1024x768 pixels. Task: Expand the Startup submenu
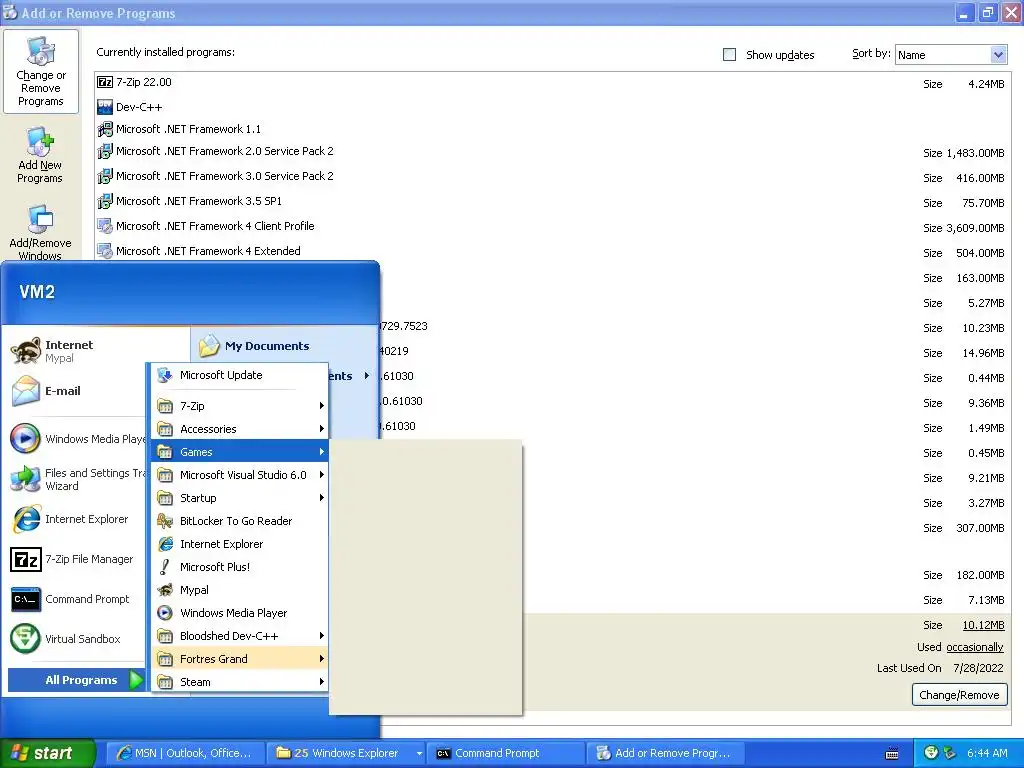(x=240, y=498)
